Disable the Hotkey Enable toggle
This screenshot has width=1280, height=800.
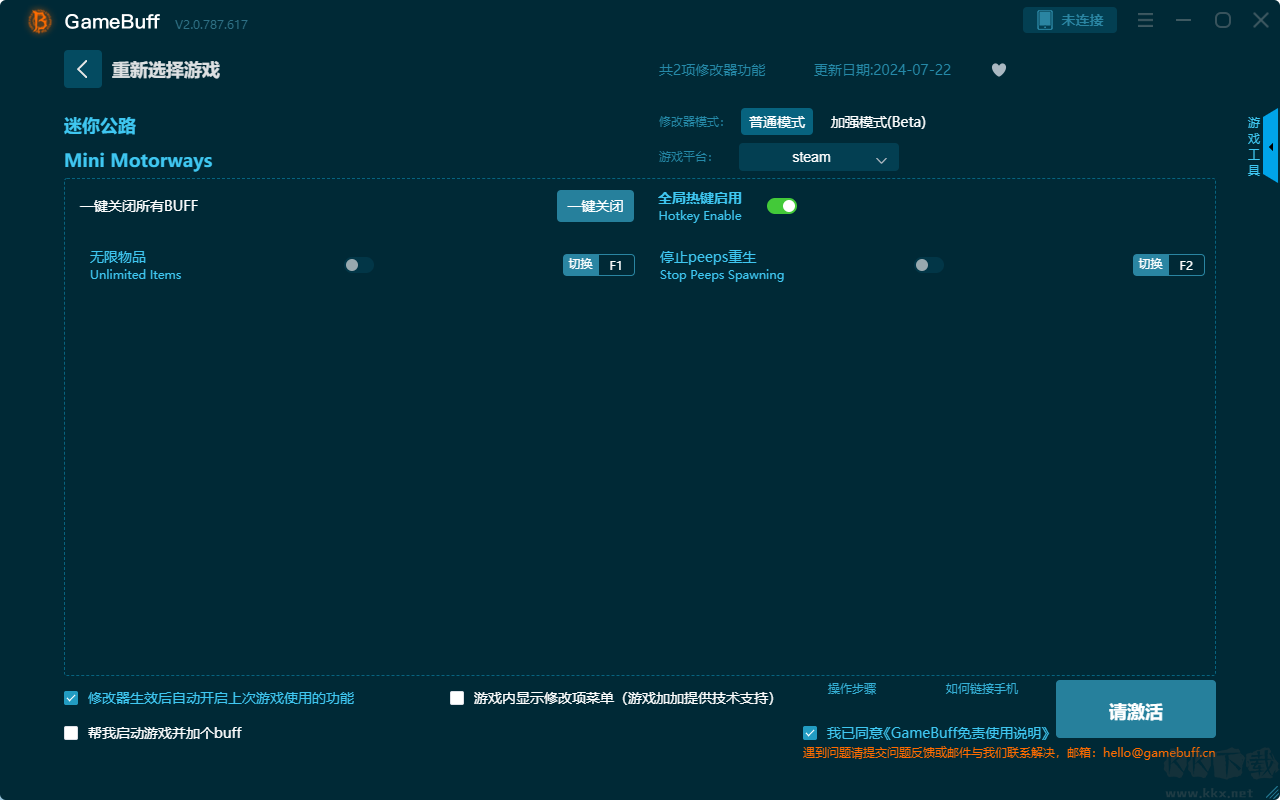pos(781,205)
